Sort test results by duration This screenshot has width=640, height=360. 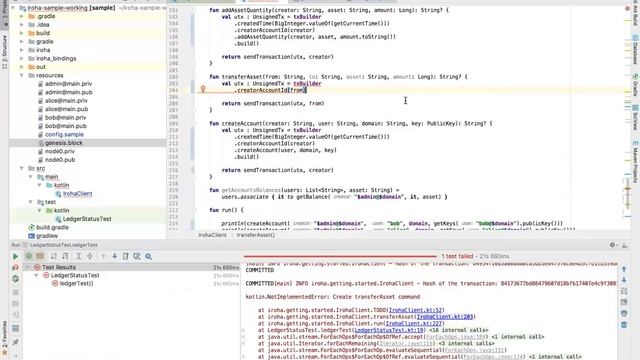[x=65, y=256]
